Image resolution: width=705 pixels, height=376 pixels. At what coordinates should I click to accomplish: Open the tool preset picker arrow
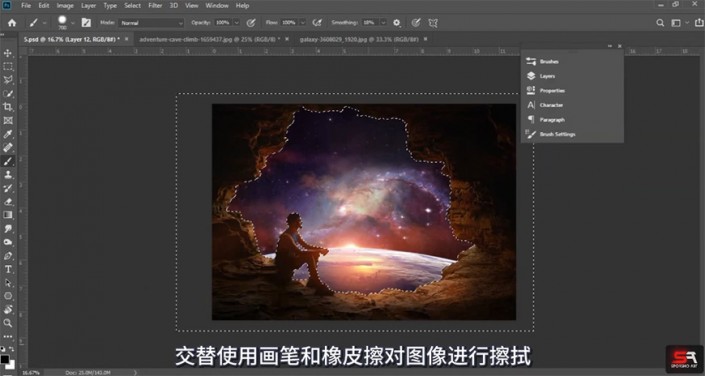coord(45,22)
